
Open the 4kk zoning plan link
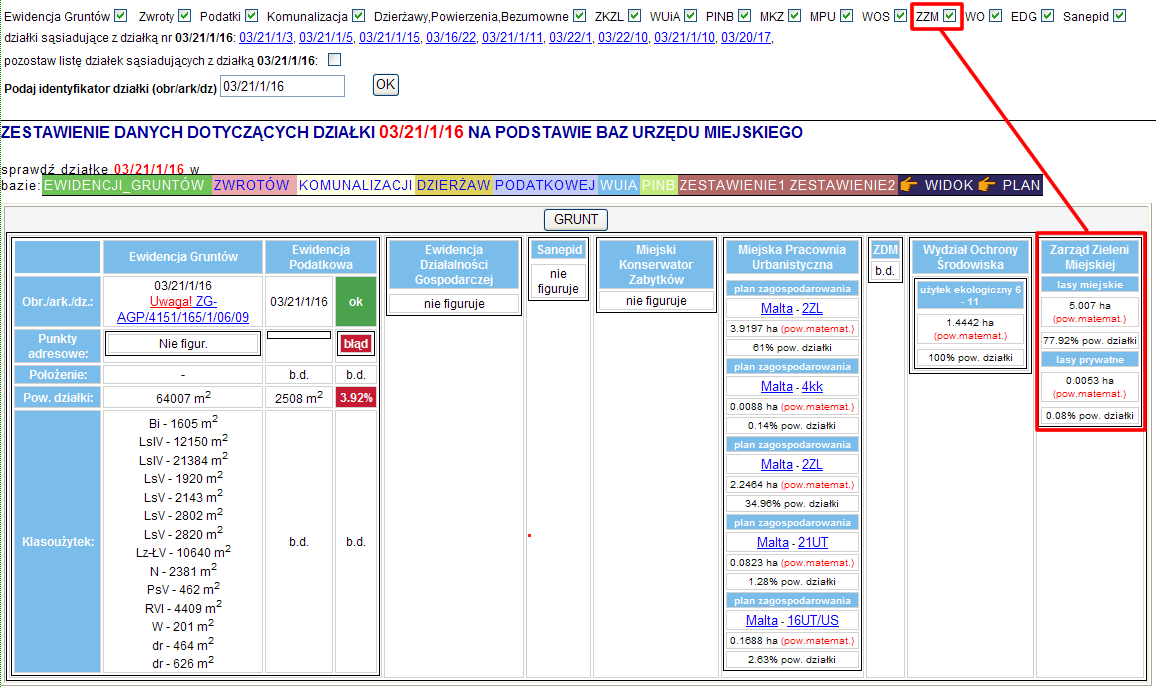(x=812, y=386)
